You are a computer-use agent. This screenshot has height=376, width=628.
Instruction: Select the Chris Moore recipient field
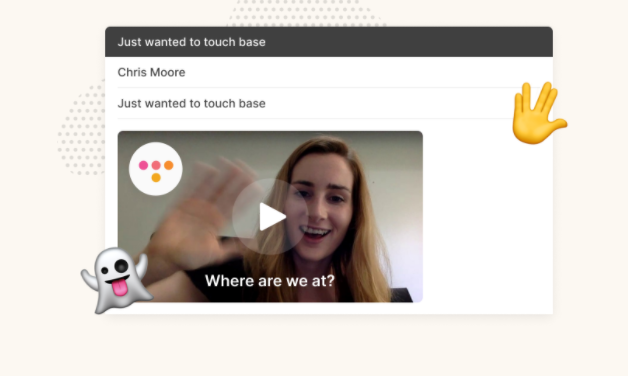(328, 72)
